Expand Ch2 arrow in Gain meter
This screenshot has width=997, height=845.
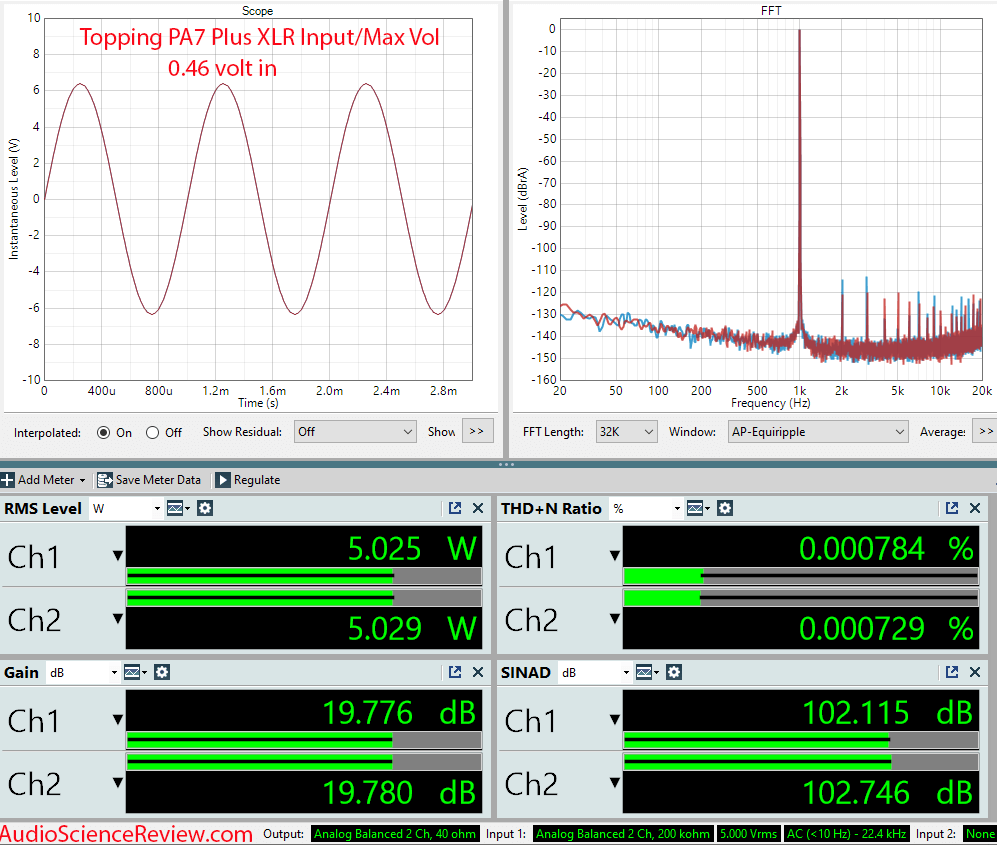[118, 782]
